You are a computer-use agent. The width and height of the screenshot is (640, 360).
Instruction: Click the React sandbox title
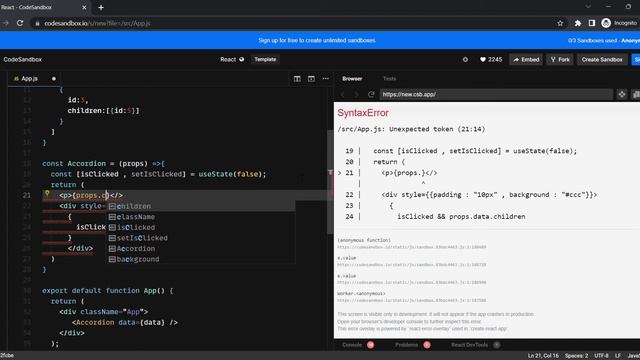pyautogui.click(x=228, y=60)
